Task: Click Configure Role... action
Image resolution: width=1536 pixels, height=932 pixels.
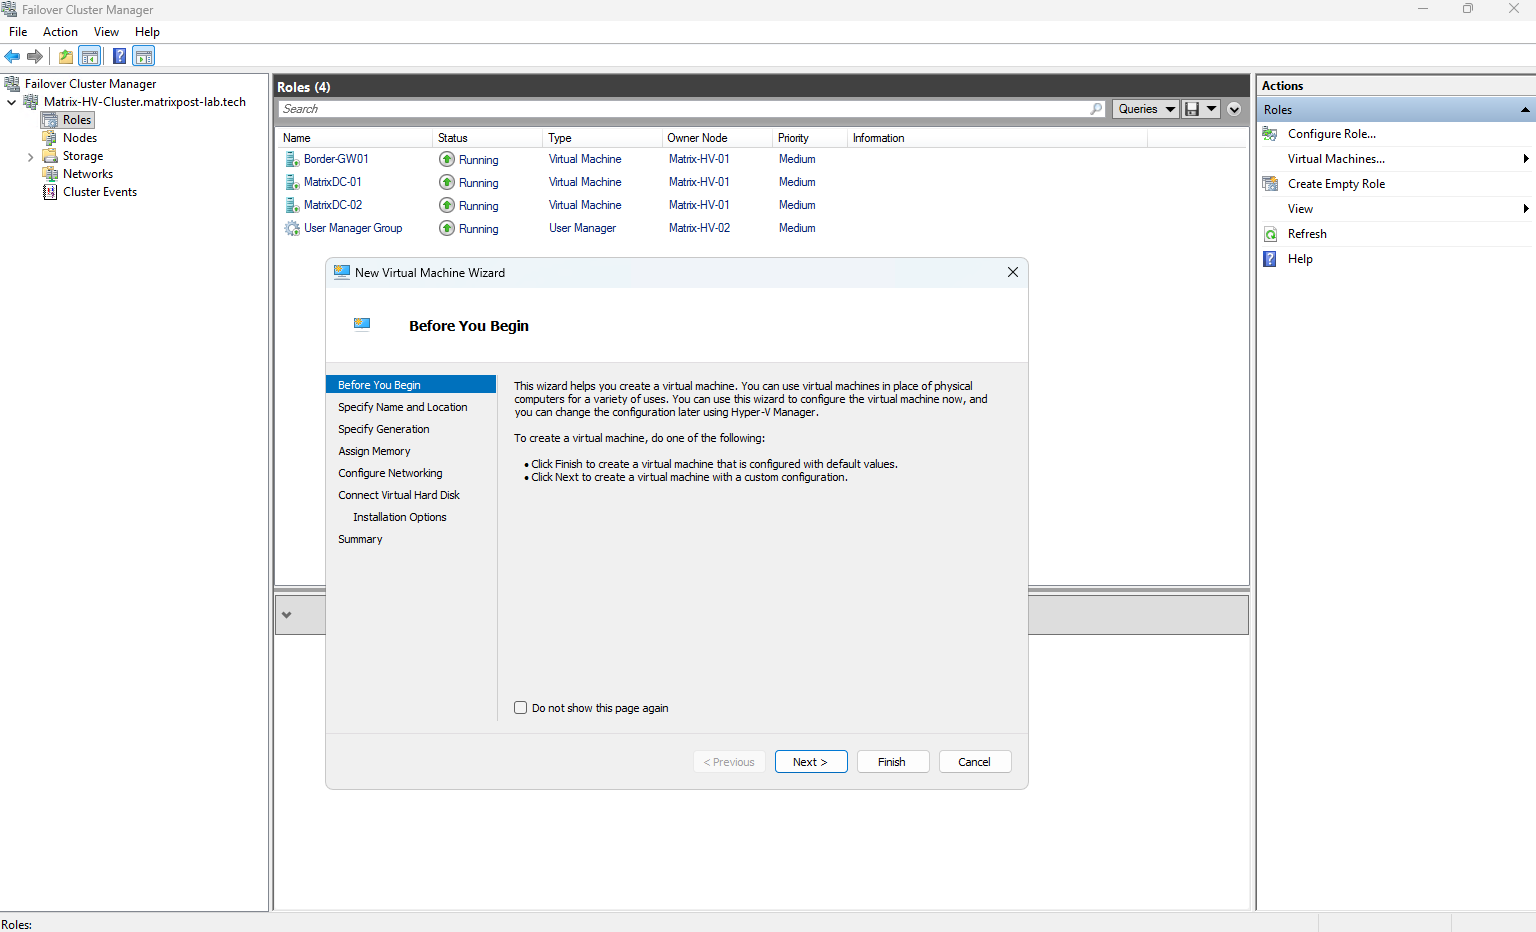Action: pos(1331,134)
